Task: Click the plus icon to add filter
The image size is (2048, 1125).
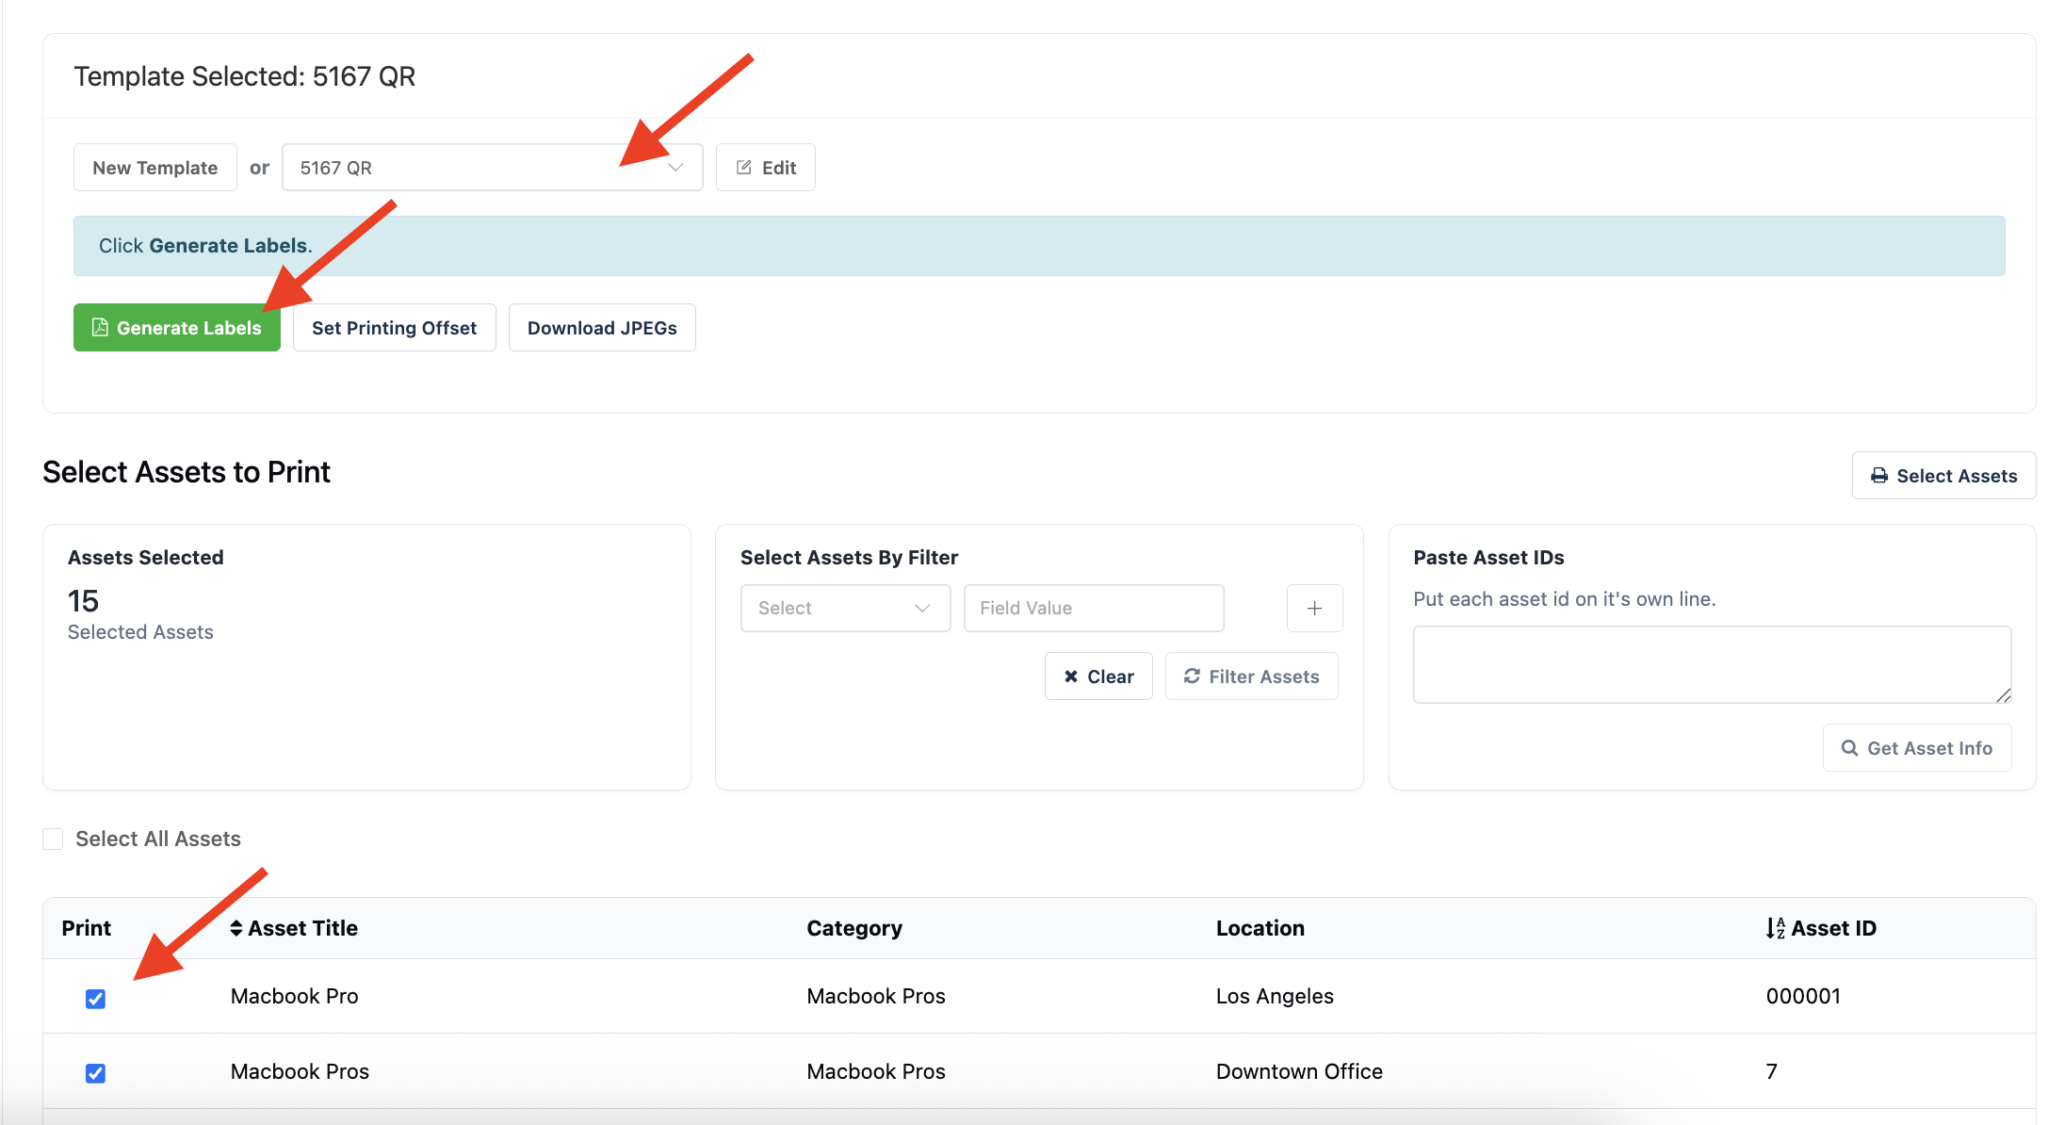Action: tap(1314, 608)
